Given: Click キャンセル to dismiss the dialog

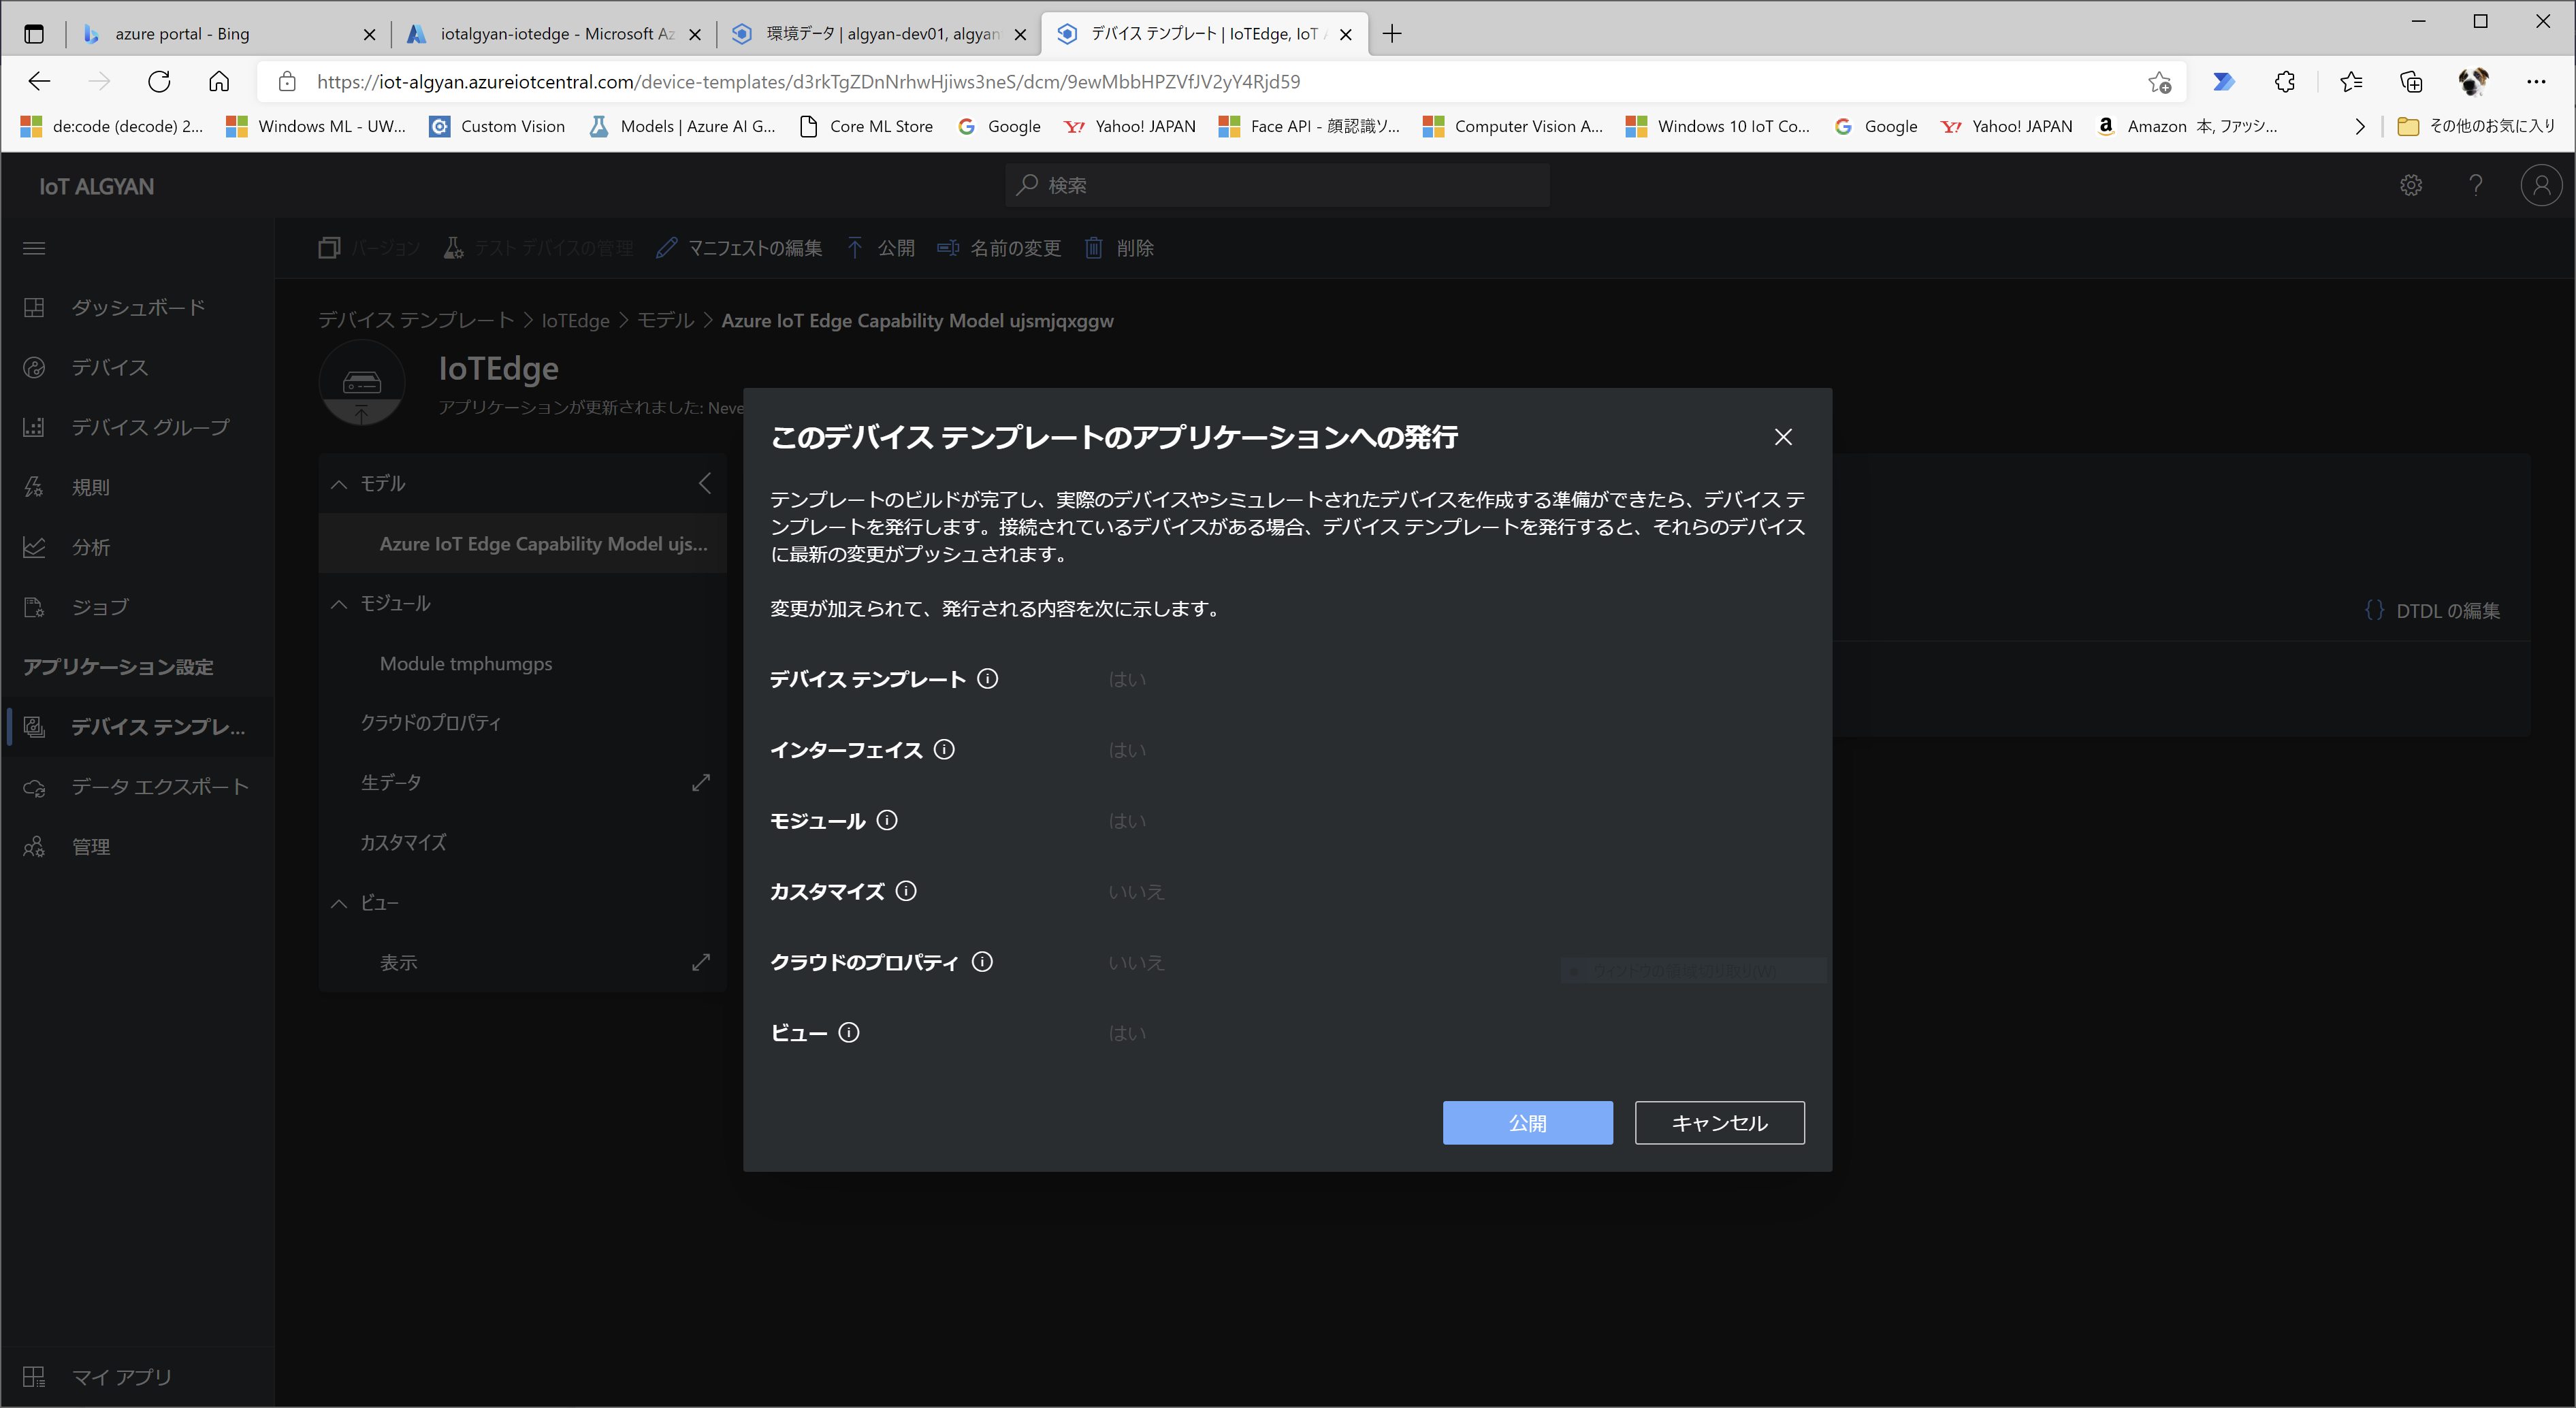Looking at the screenshot, I should coord(1718,1122).
